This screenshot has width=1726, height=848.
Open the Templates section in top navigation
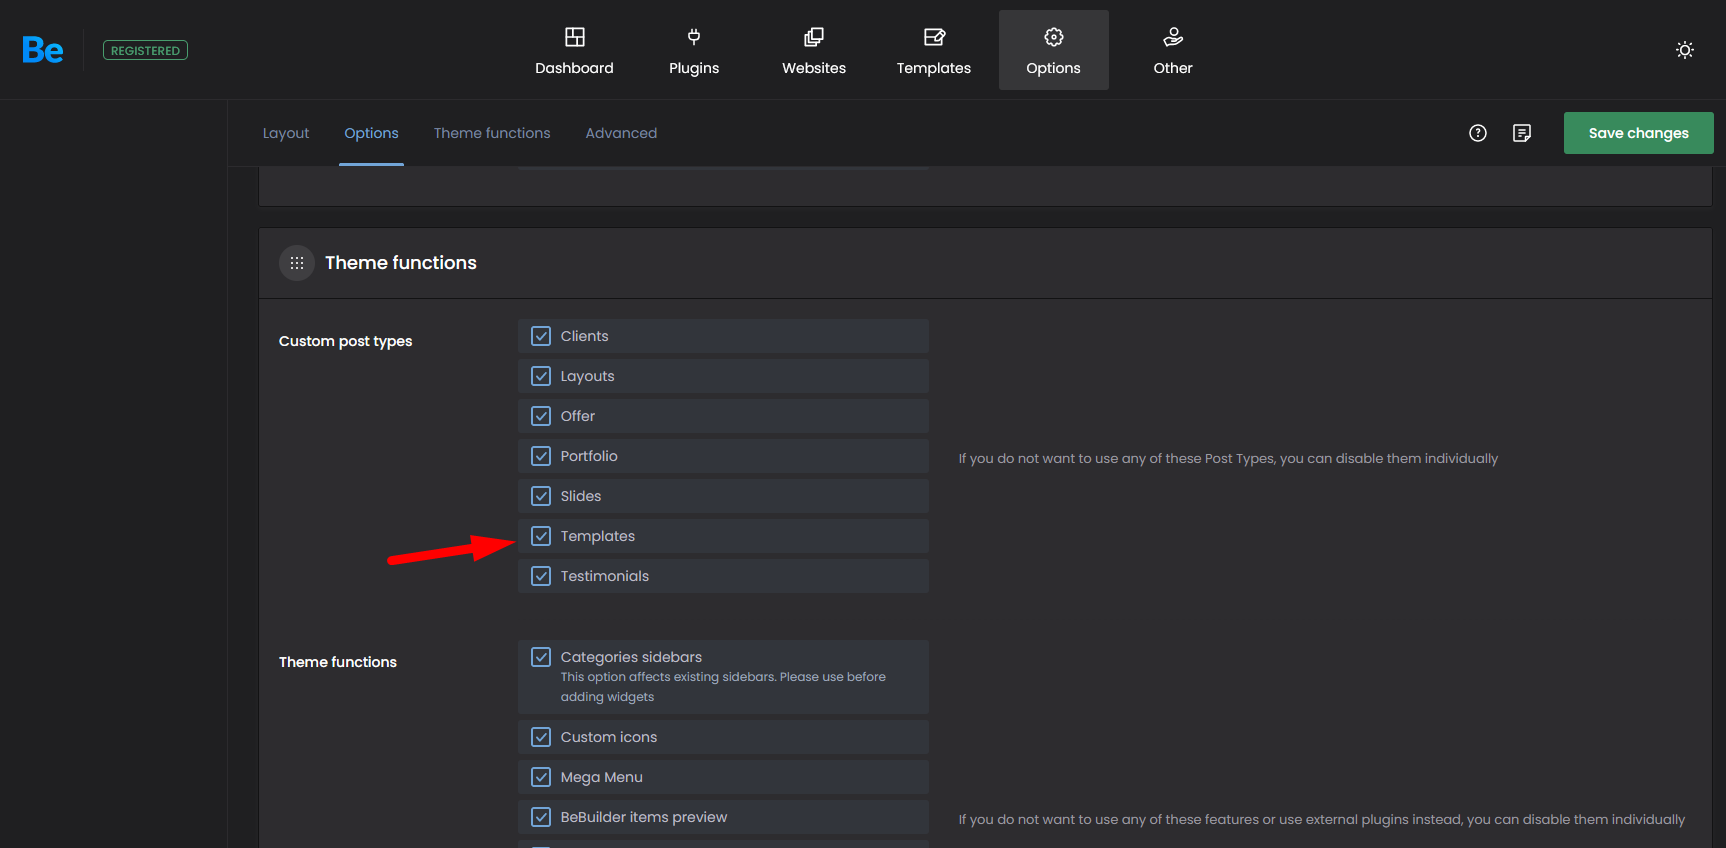[x=934, y=50]
